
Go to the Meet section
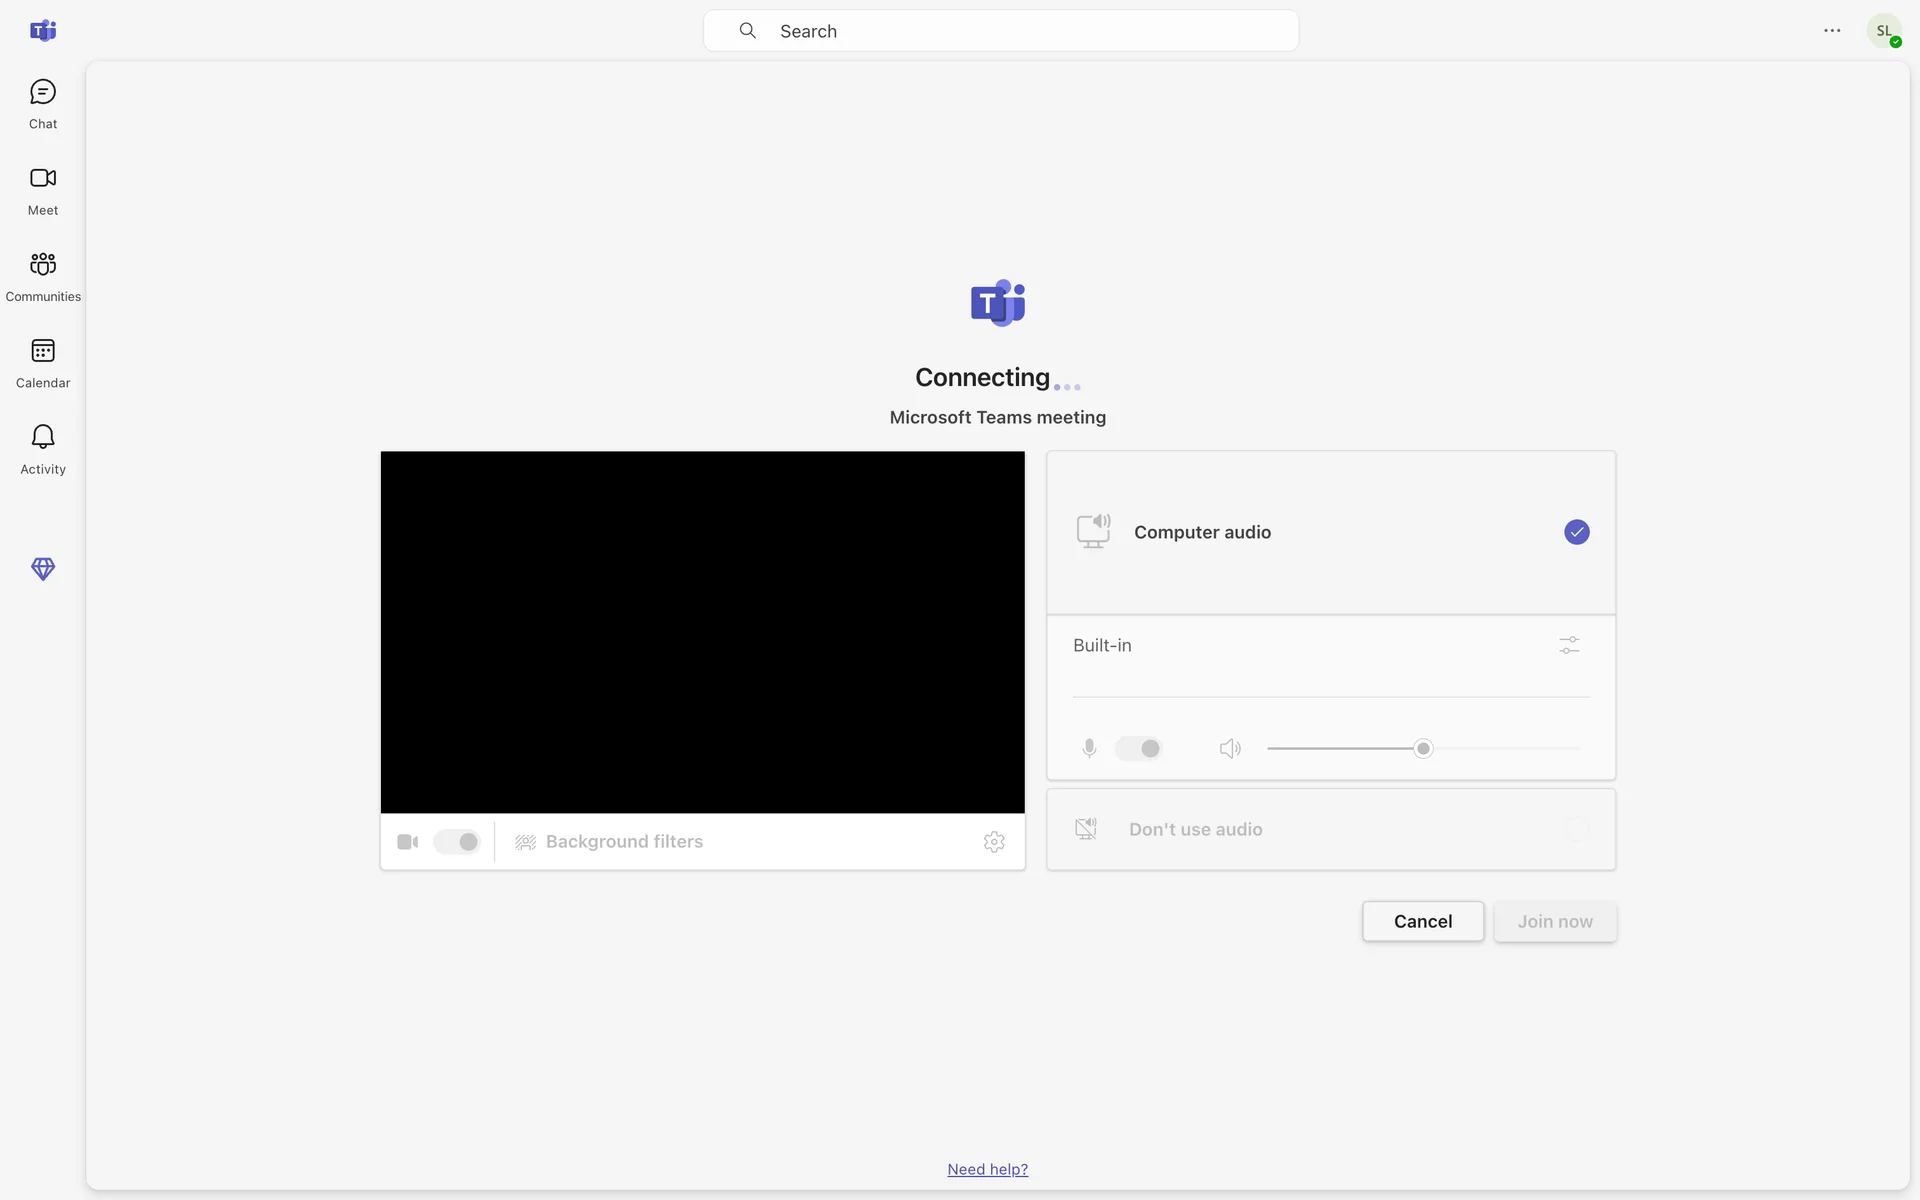[43, 190]
